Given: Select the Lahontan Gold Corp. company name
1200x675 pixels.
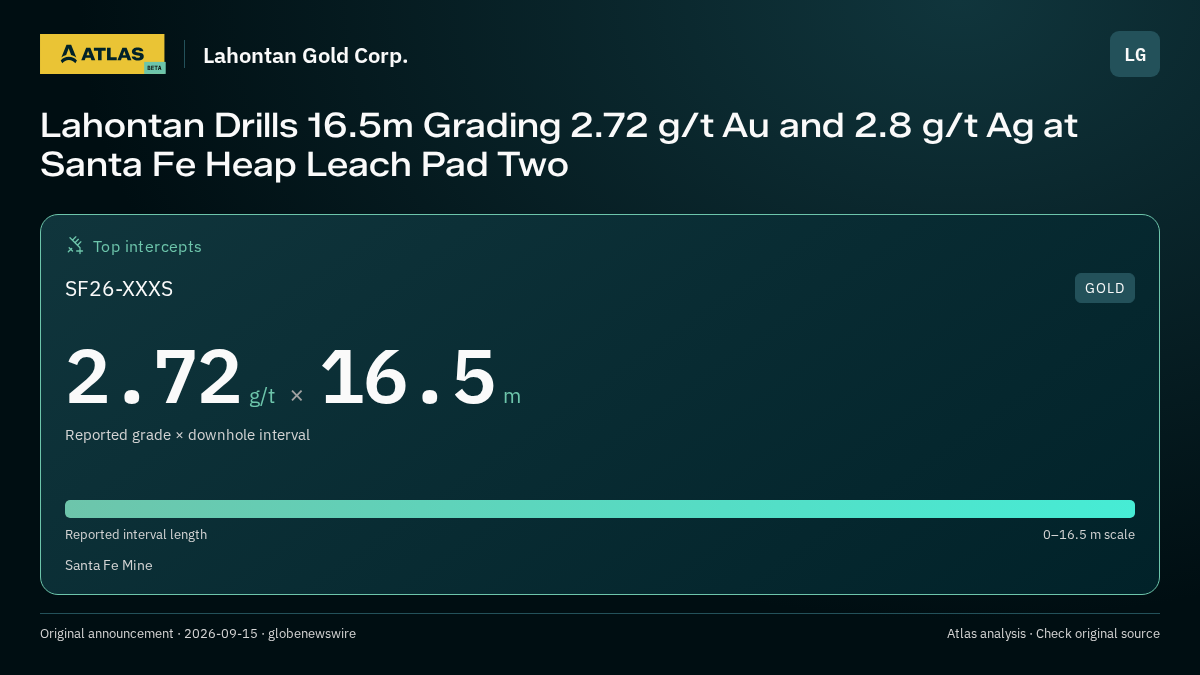Looking at the screenshot, I should click(x=305, y=55).
